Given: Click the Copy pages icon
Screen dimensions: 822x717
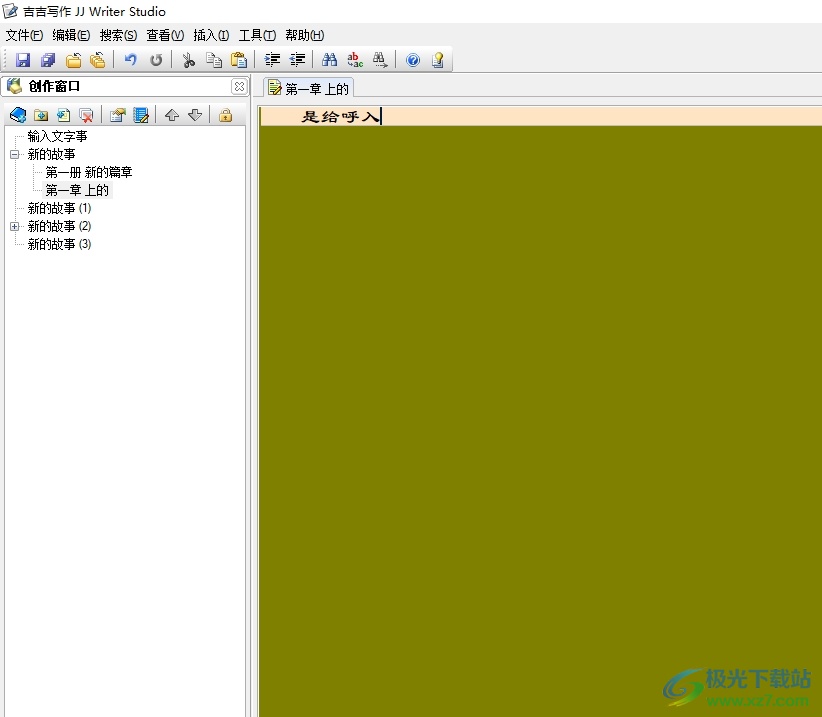Looking at the screenshot, I should tap(214, 60).
